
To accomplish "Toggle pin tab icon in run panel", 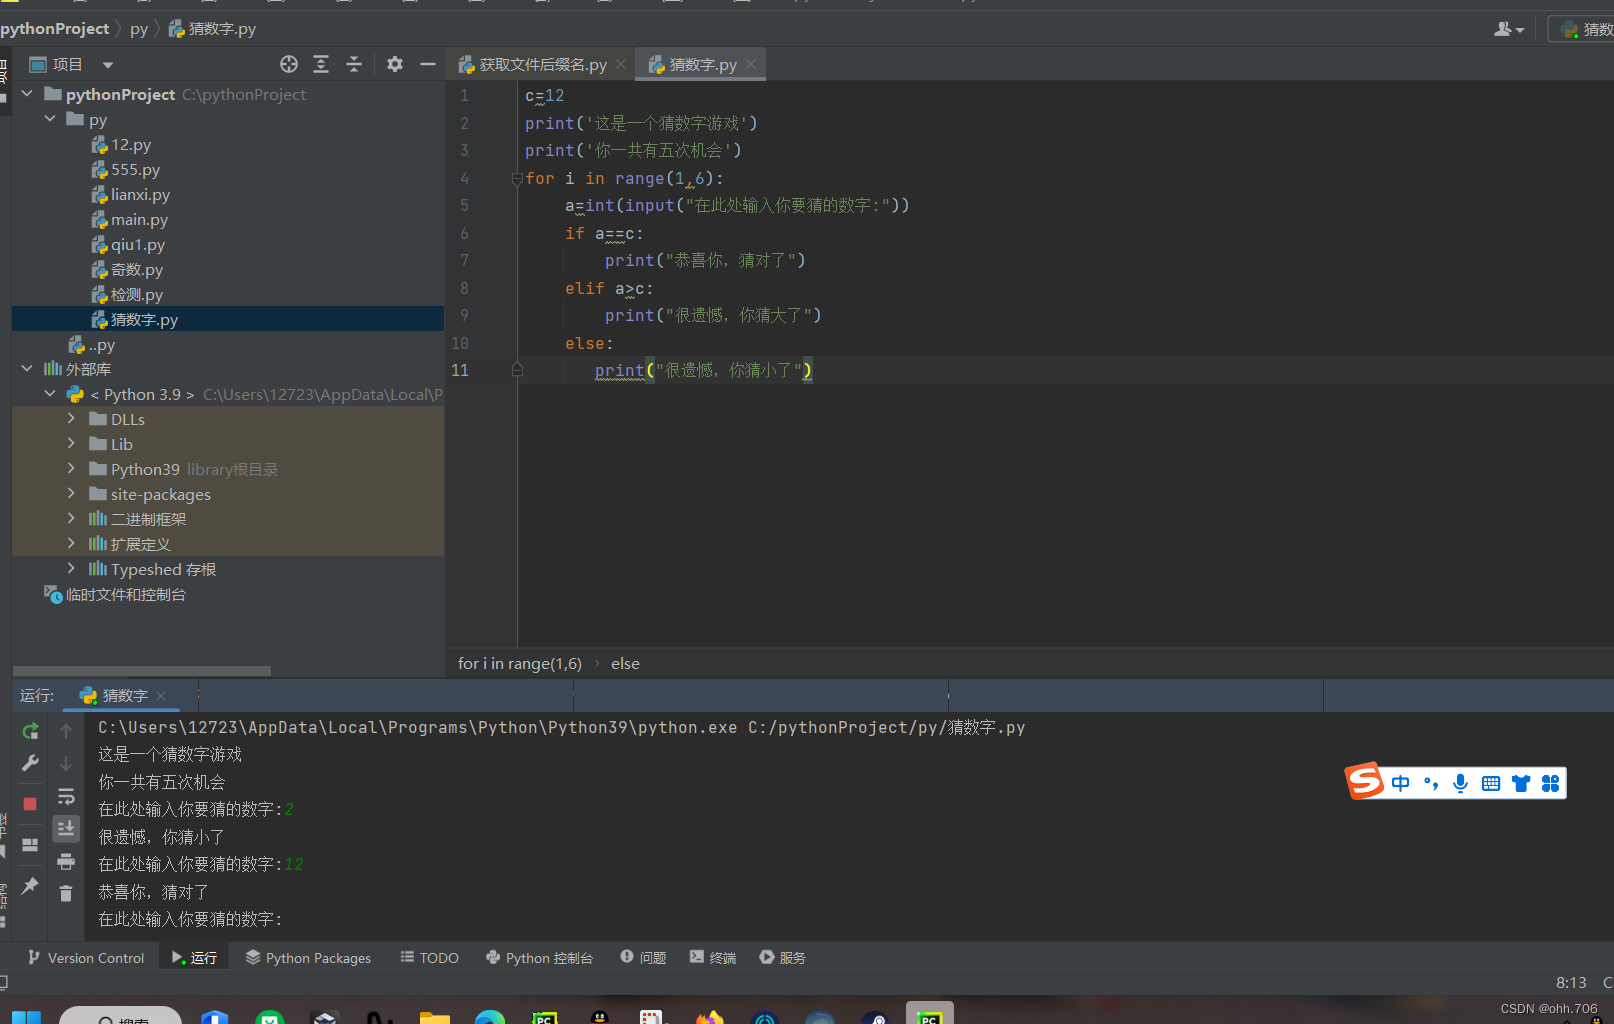I will [30, 886].
